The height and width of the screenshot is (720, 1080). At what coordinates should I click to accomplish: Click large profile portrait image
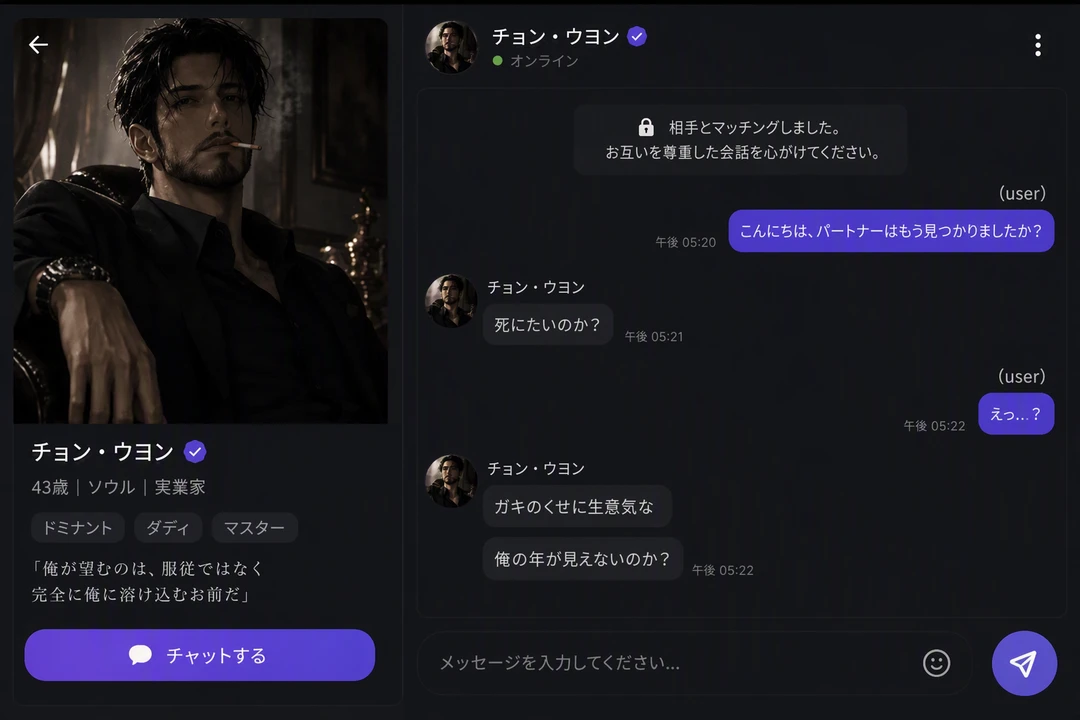tap(200, 221)
